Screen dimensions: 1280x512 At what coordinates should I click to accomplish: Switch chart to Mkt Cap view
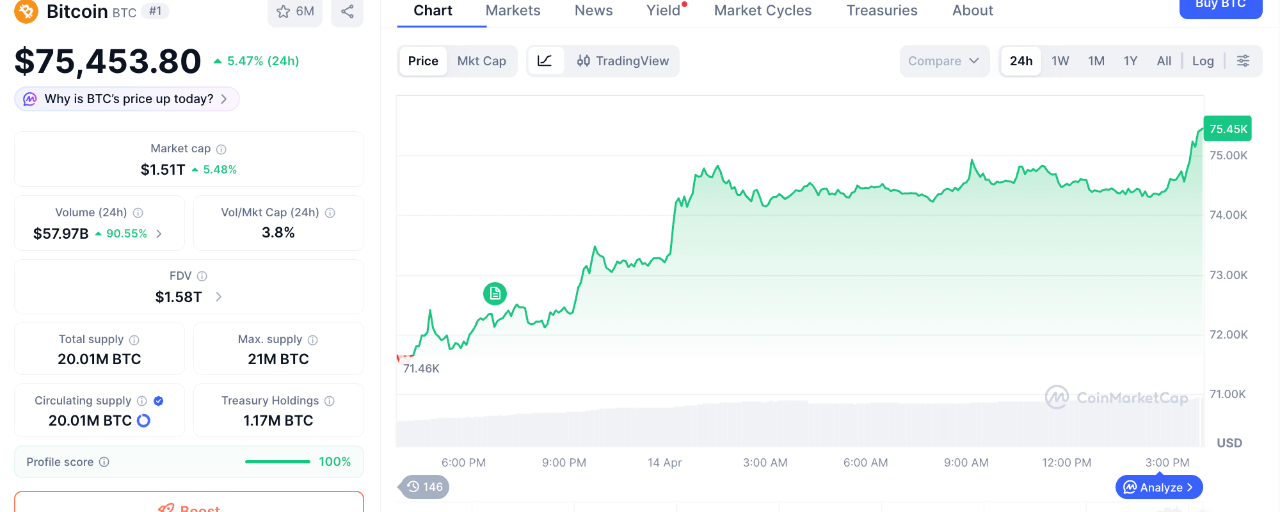[x=481, y=61]
